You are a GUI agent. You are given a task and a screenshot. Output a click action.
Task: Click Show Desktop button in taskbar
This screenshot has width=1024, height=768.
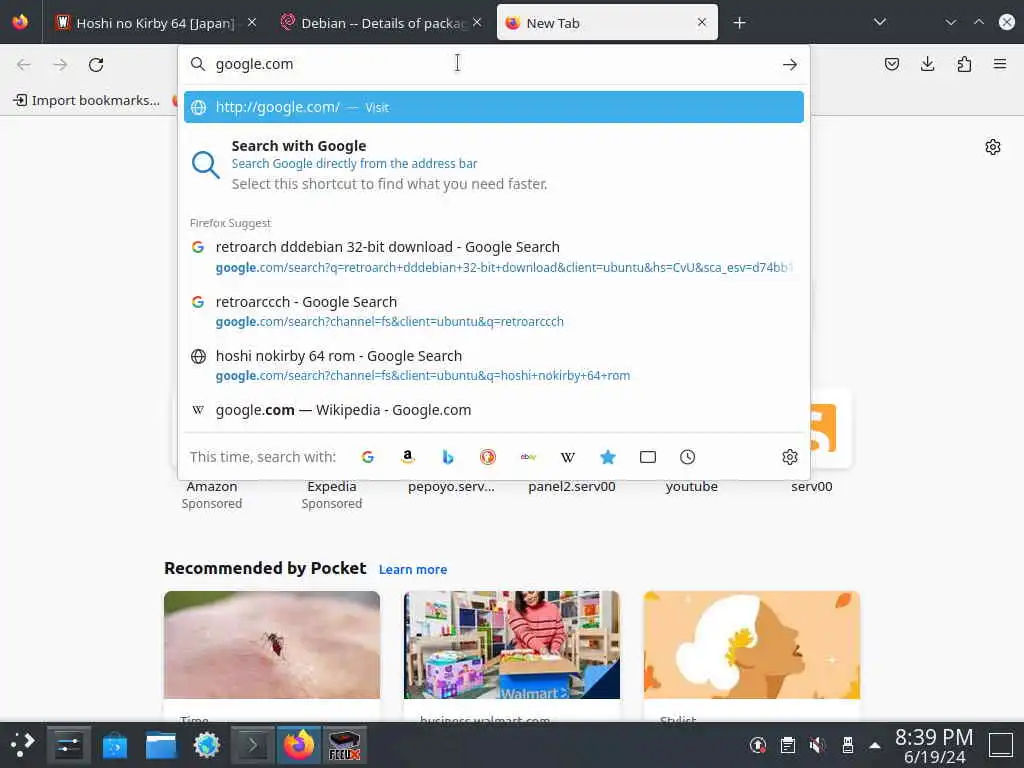1000,744
